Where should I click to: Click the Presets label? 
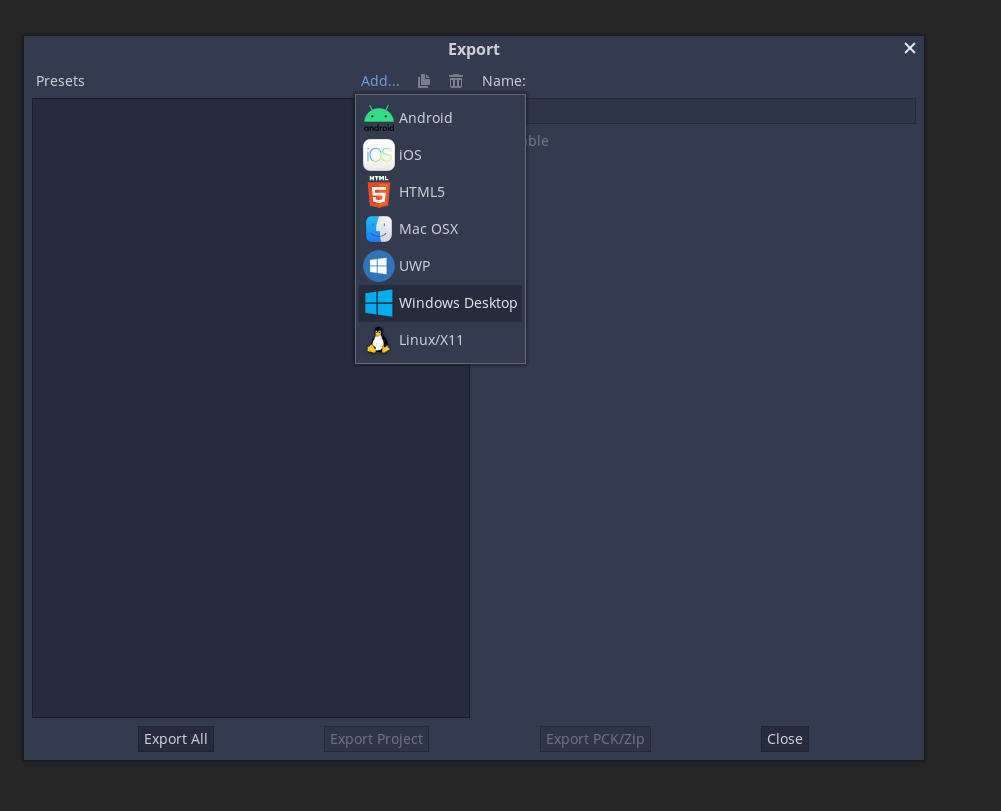60,81
